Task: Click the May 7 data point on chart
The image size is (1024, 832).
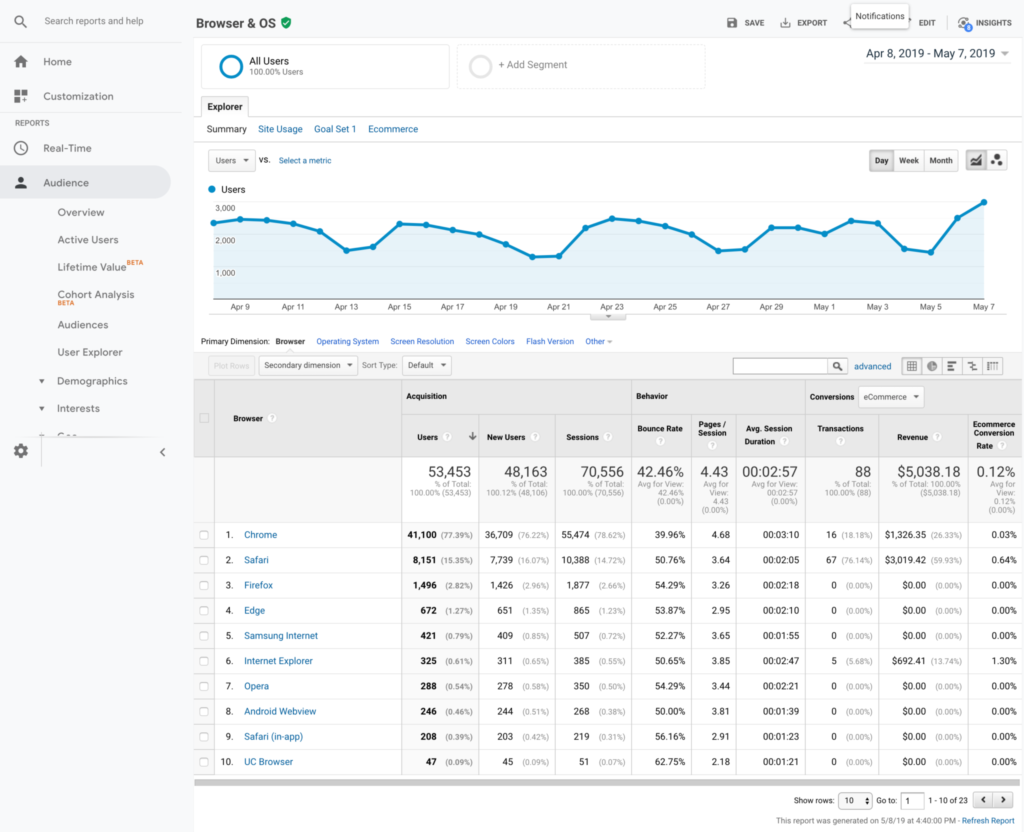Action: pyautogui.click(x=984, y=202)
